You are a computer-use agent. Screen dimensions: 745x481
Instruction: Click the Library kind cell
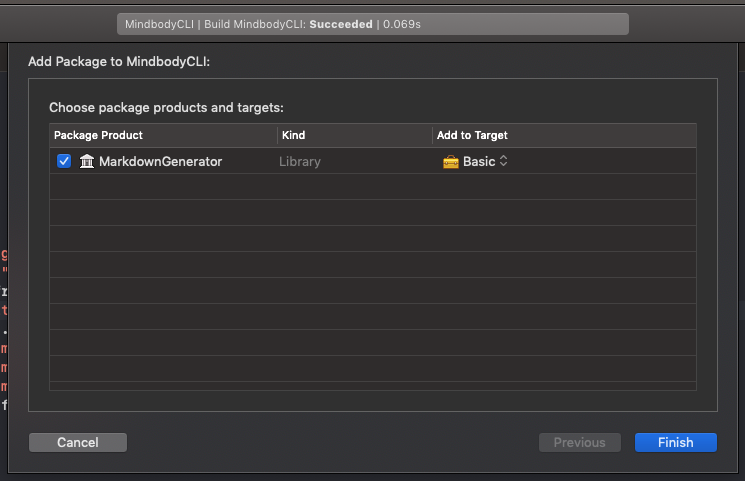(x=300, y=162)
